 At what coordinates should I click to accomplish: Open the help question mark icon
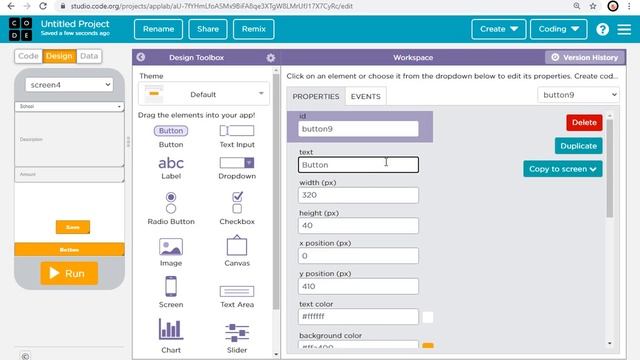click(x=602, y=29)
